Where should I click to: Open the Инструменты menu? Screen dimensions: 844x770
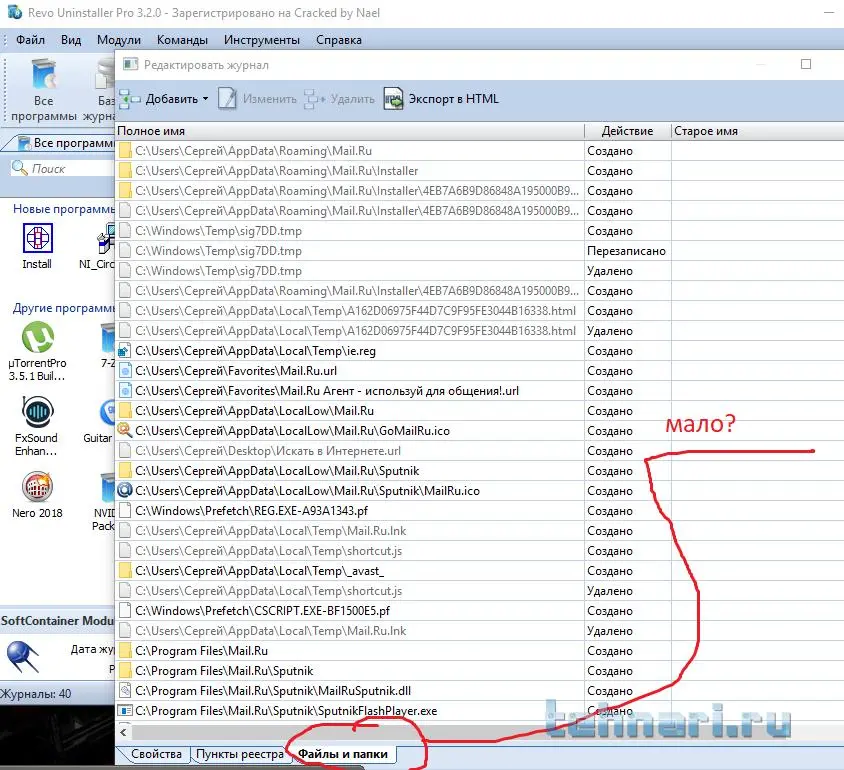point(261,40)
